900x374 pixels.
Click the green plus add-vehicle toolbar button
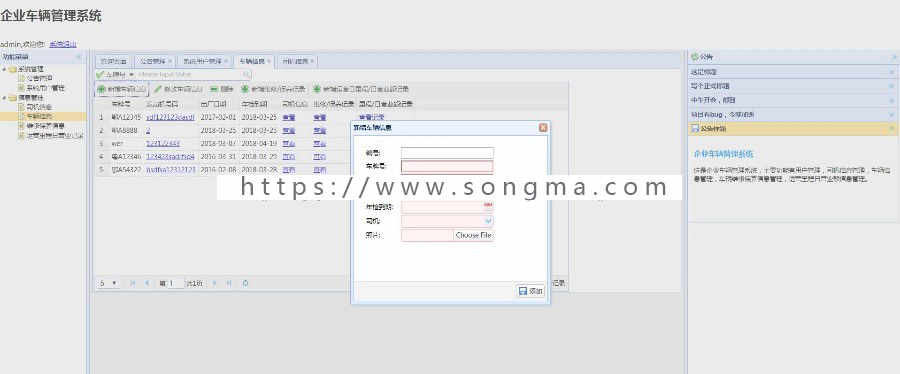pos(121,89)
